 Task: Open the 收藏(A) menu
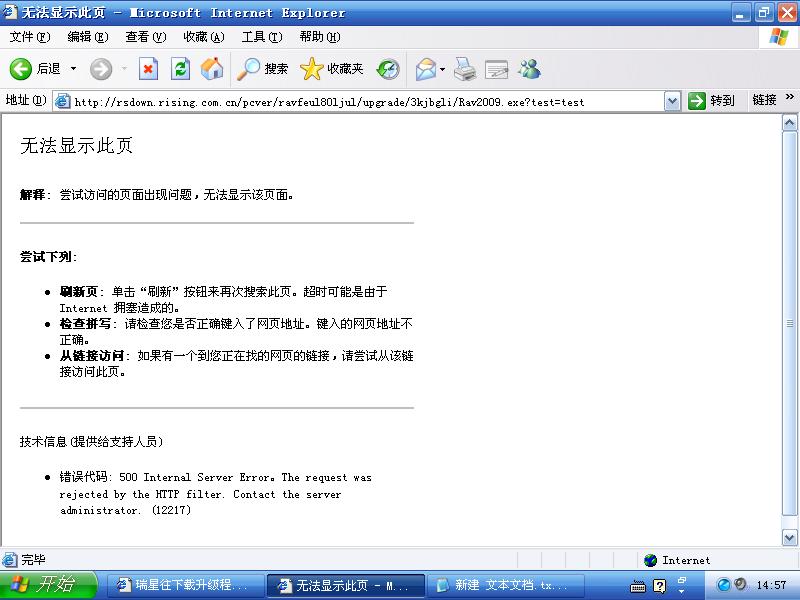click(x=204, y=37)
